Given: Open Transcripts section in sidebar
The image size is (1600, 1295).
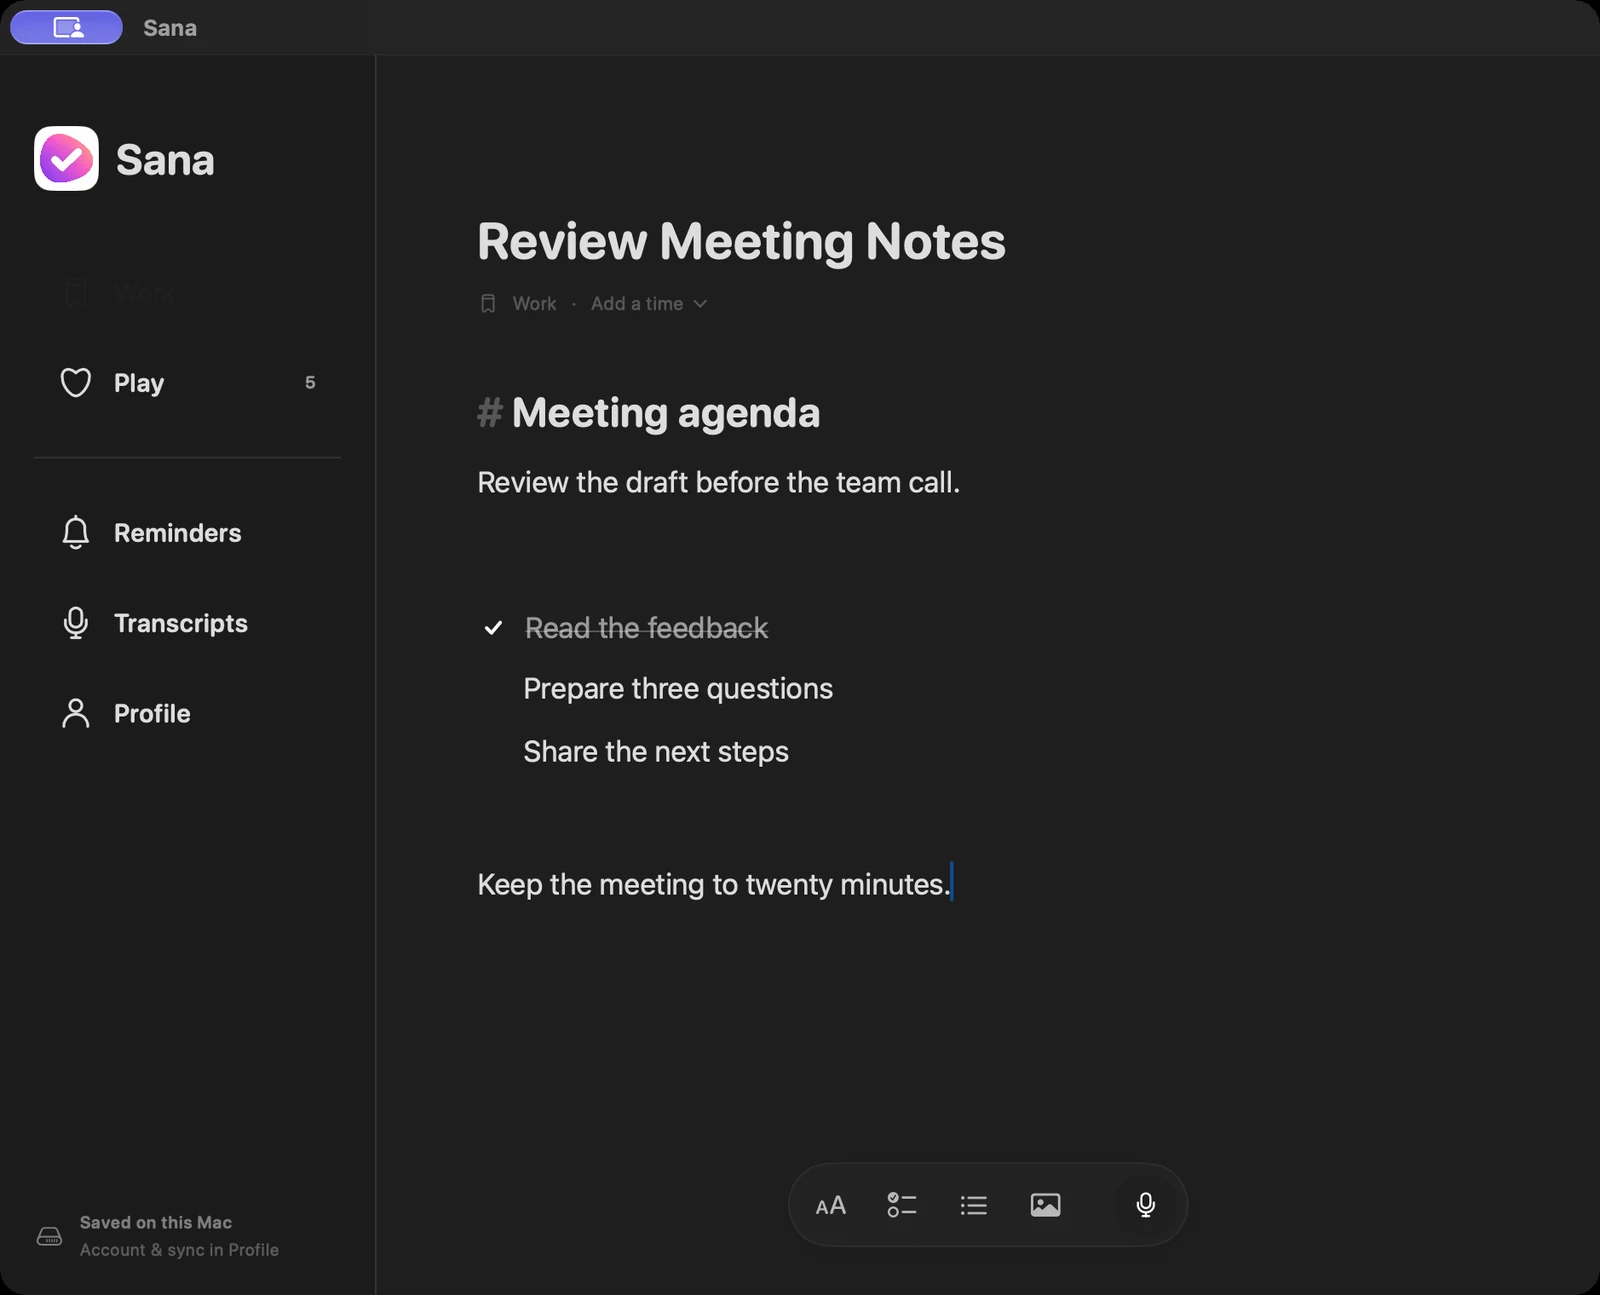Looking at the screenshot, I should [187, 623].
